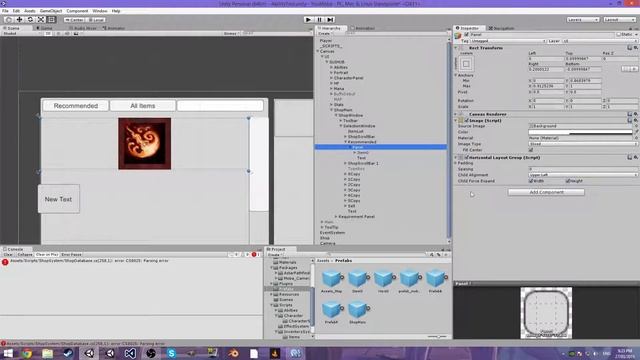Toggle the Horizontal Layout Group enabled checkbox
Viewport: 640px width, 360px height.
(466, 158)
